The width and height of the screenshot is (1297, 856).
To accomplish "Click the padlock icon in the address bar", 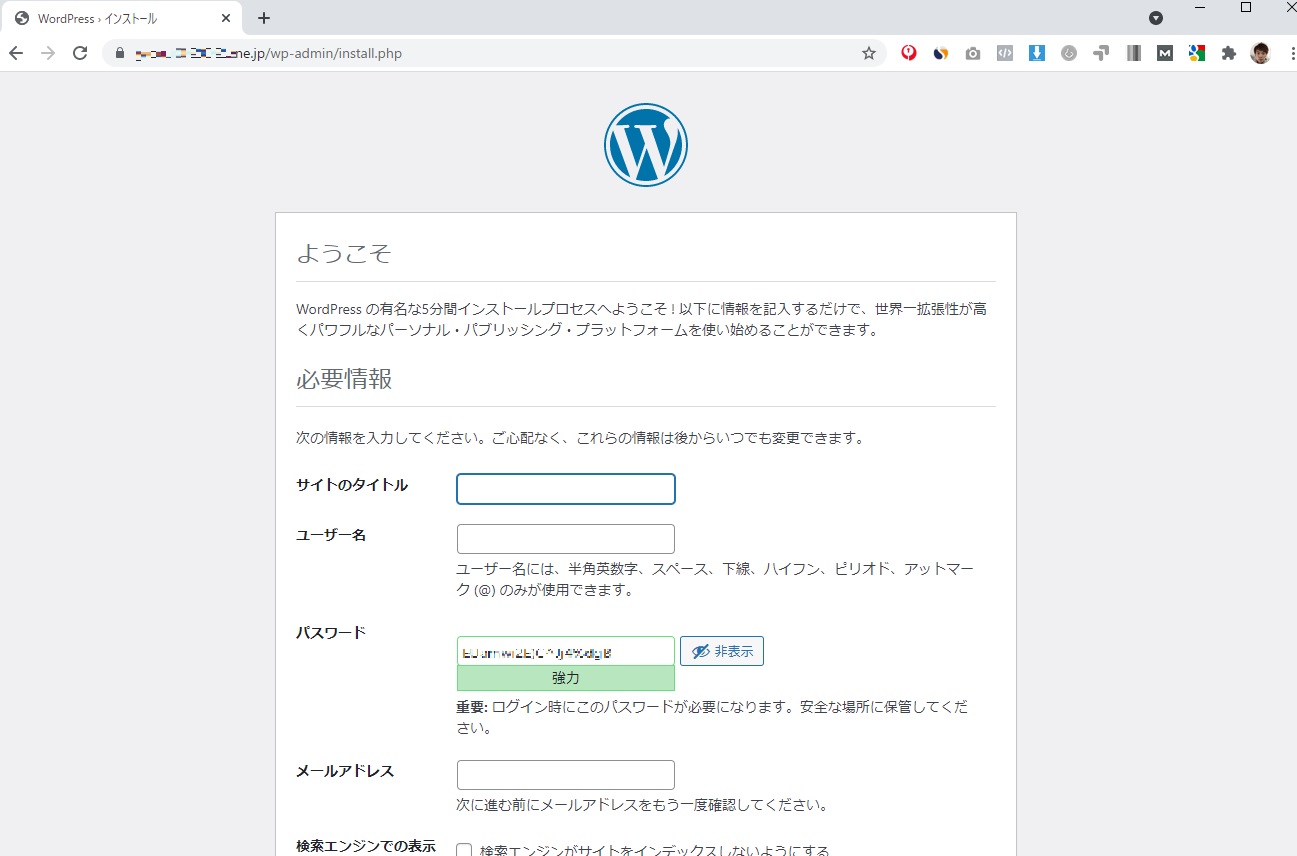I will click(120, 53).
